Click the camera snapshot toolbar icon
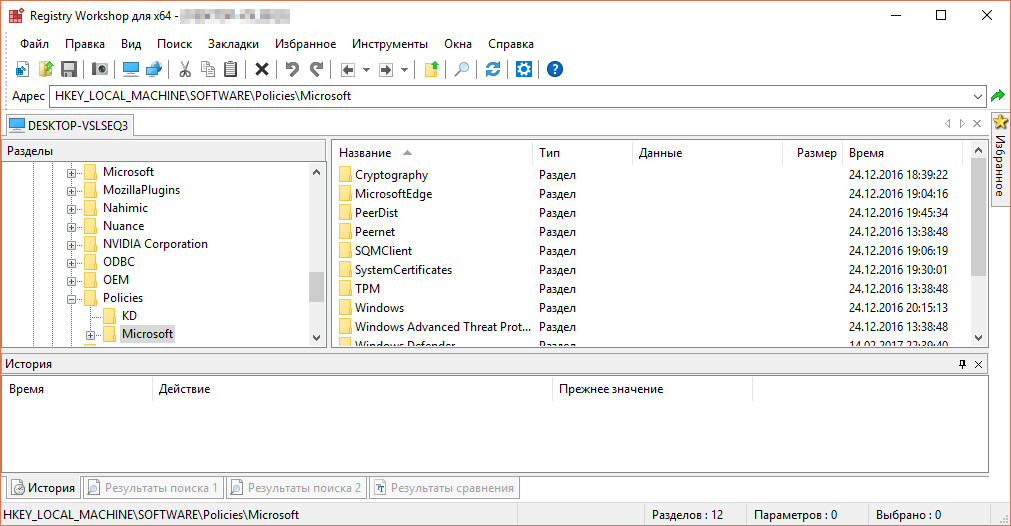Viewport: 1011px width, 526px height. 99,69
